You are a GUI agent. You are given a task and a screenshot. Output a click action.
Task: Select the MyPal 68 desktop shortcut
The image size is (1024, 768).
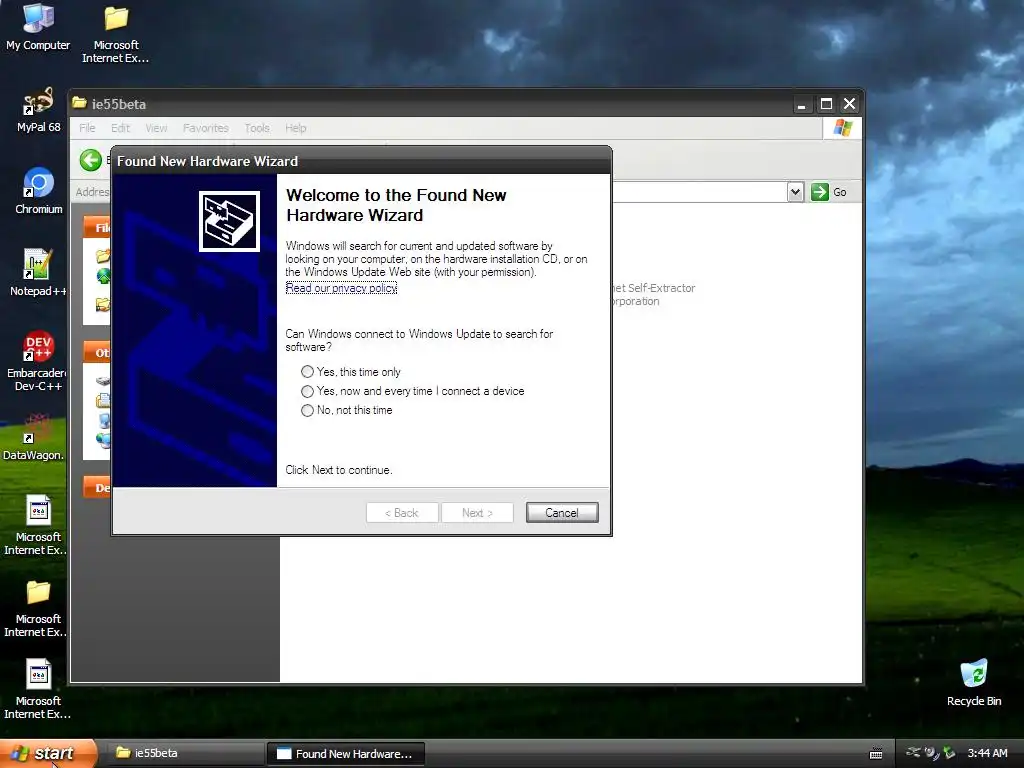(x=38, y=110)
